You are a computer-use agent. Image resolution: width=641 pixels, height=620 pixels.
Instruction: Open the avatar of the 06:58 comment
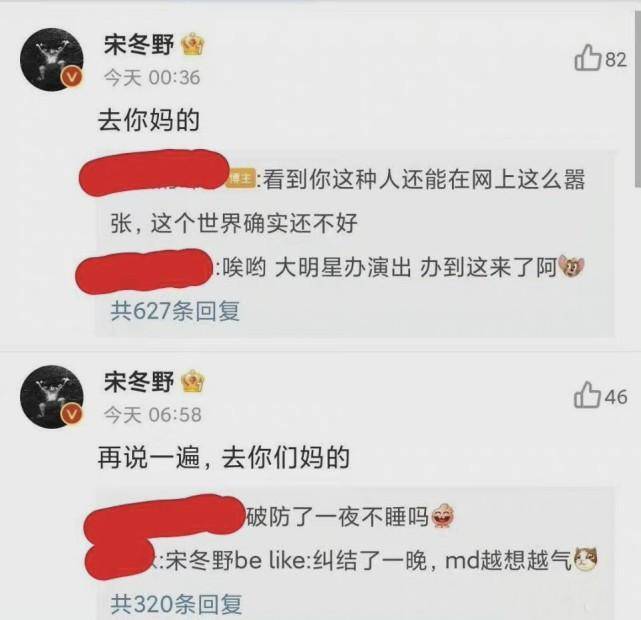pos(52,396)
